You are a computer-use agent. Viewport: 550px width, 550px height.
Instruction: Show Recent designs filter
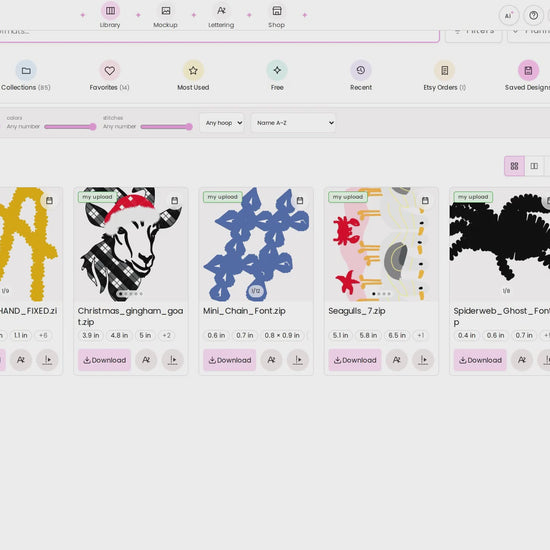point(361,76)
